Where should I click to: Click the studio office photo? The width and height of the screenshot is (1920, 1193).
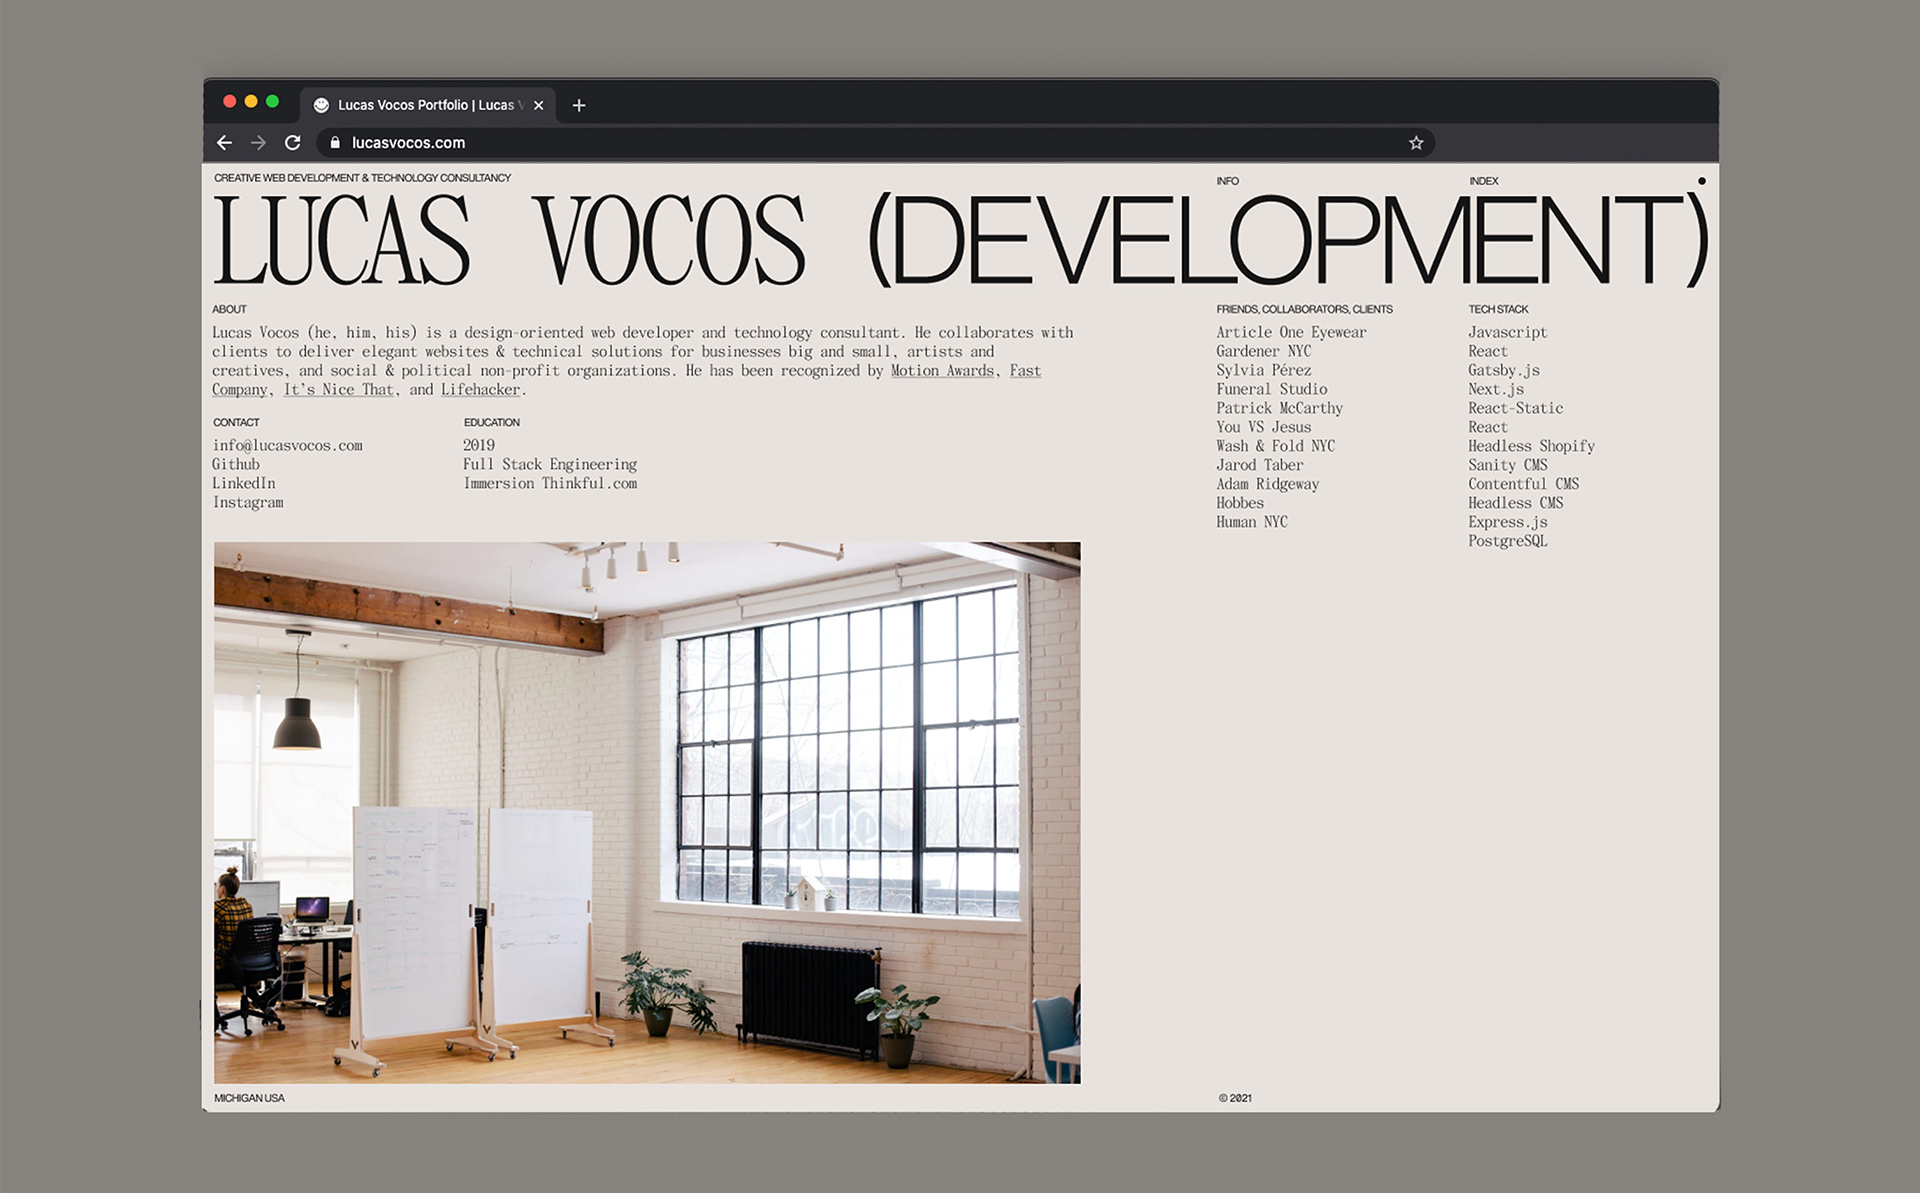coord(647,812)
